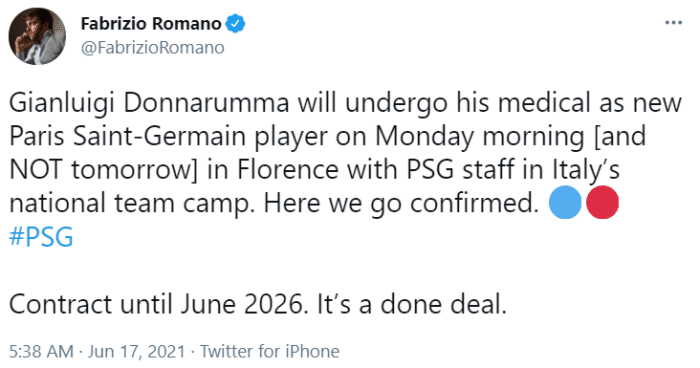
Task: Click the Jun 17, 2021 date
Action: tap(136, 351)
